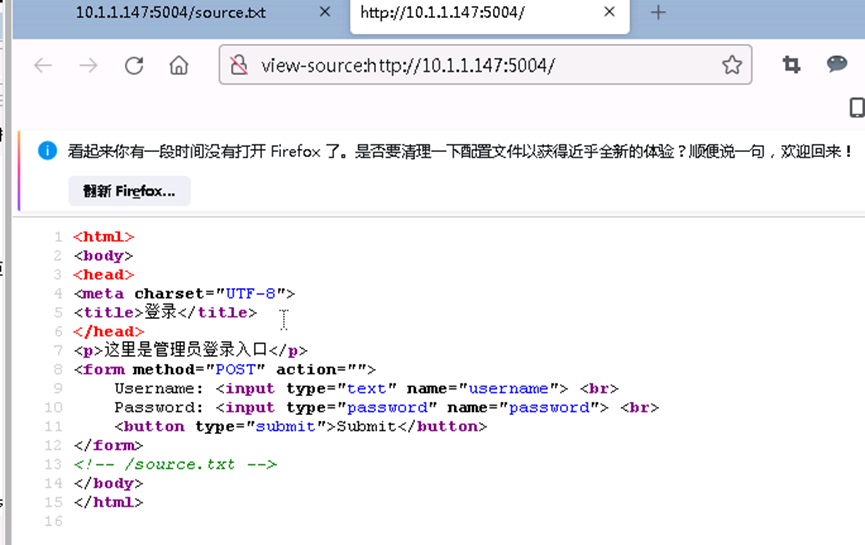Click the "text" type attribute value
This screenshot has width=865, height=545.
click(x=366, y=388)
